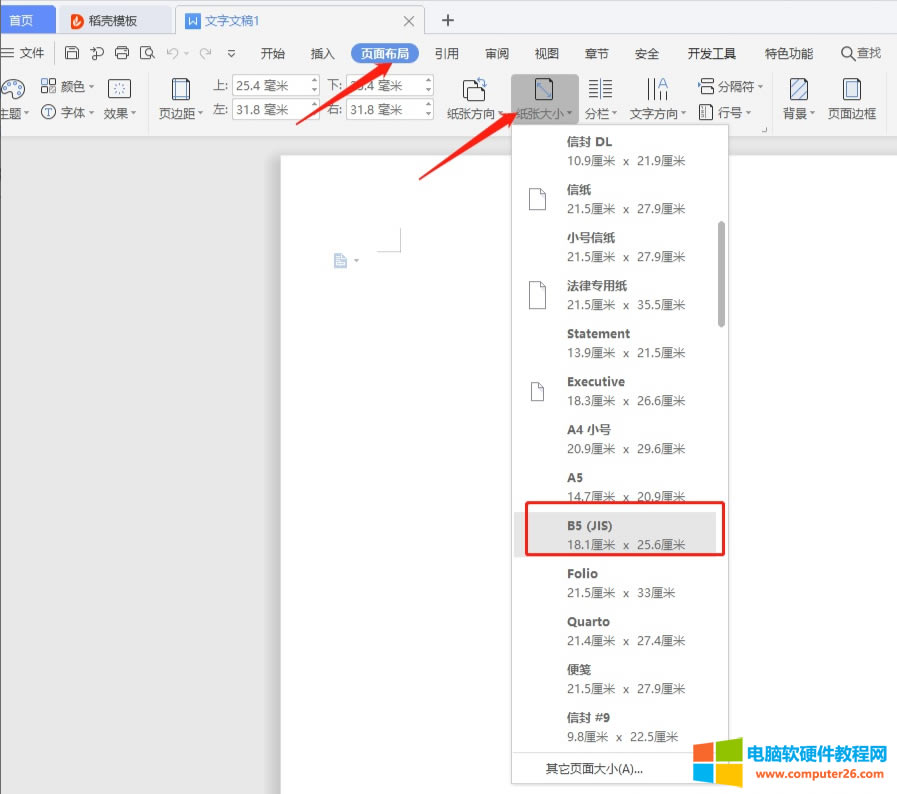
Task: Open the 文件 (File) menu
Action: (30, 53)
